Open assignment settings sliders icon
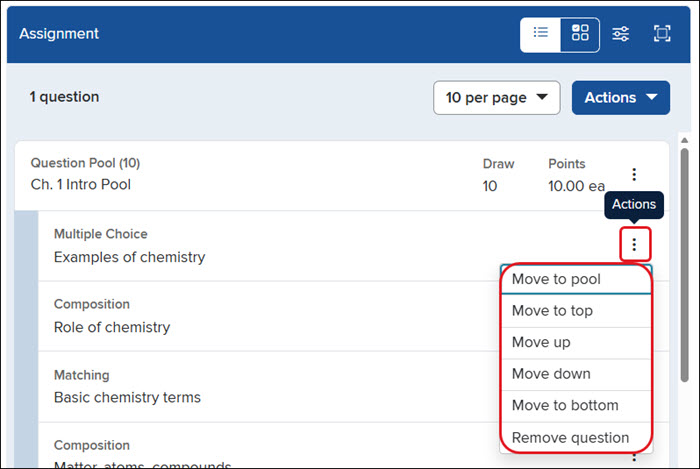This screenshot has width=700, height=469. 621,34
